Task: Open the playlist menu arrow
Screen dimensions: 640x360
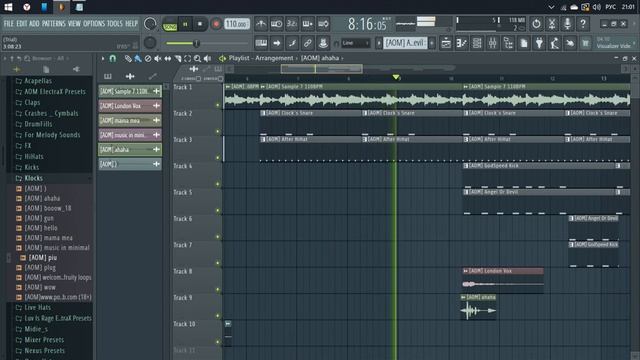Action: pyautogui.click(x=103, y=59)
